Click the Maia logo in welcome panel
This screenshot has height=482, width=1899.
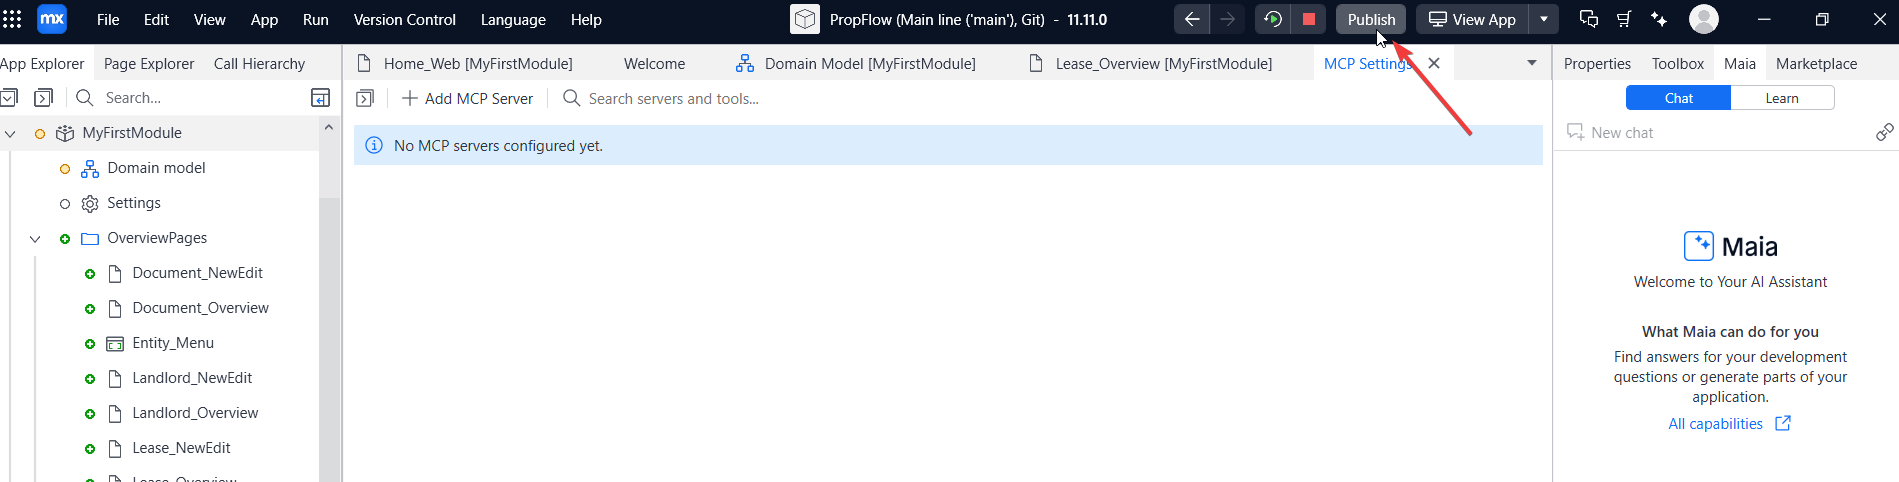(1699, 246)
